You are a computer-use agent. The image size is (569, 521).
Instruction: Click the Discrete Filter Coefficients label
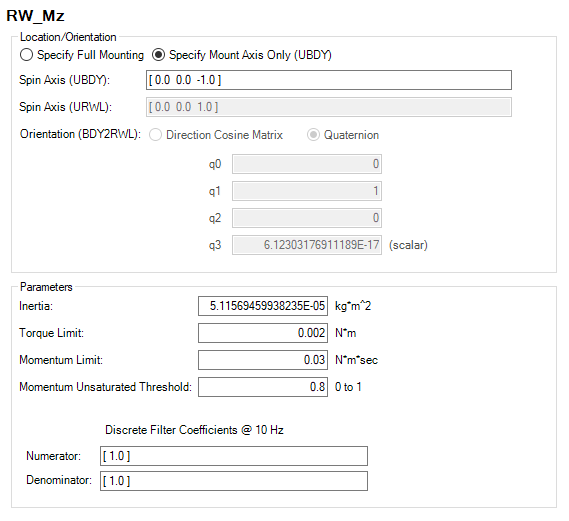tap(194, 430)
